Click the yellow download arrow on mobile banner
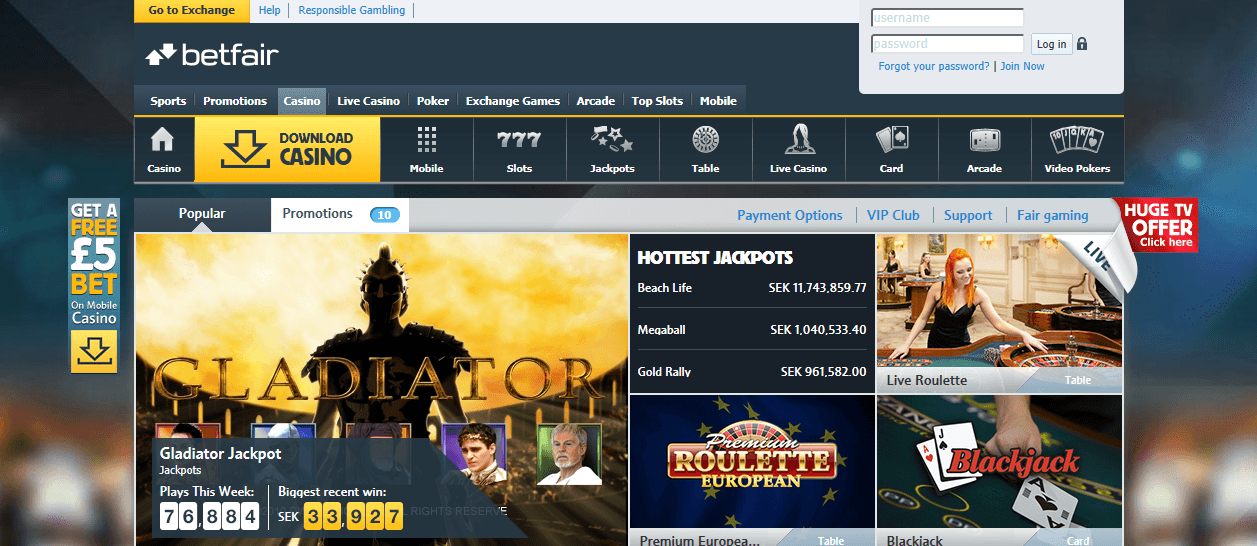 coord(93,351)
